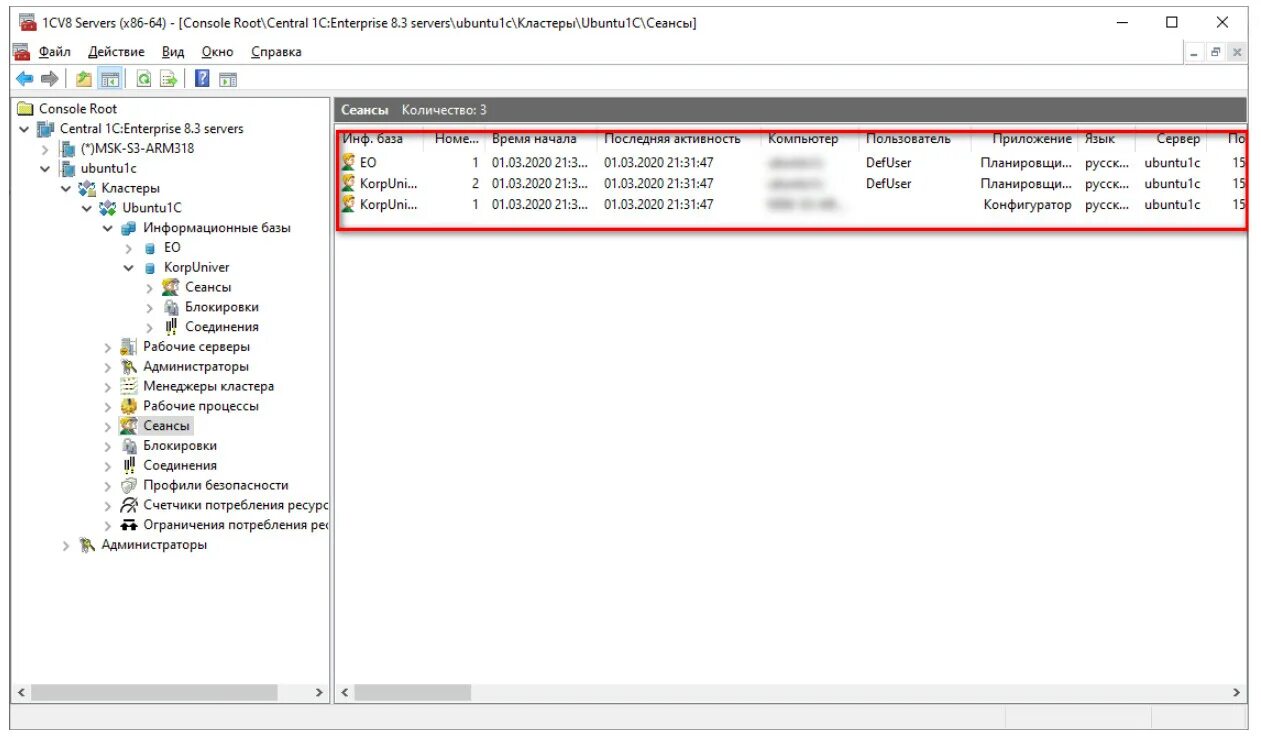
Task: Toggle the Show/Hide Action Pane toolbar icon
Action: click(x=228, y=79)
